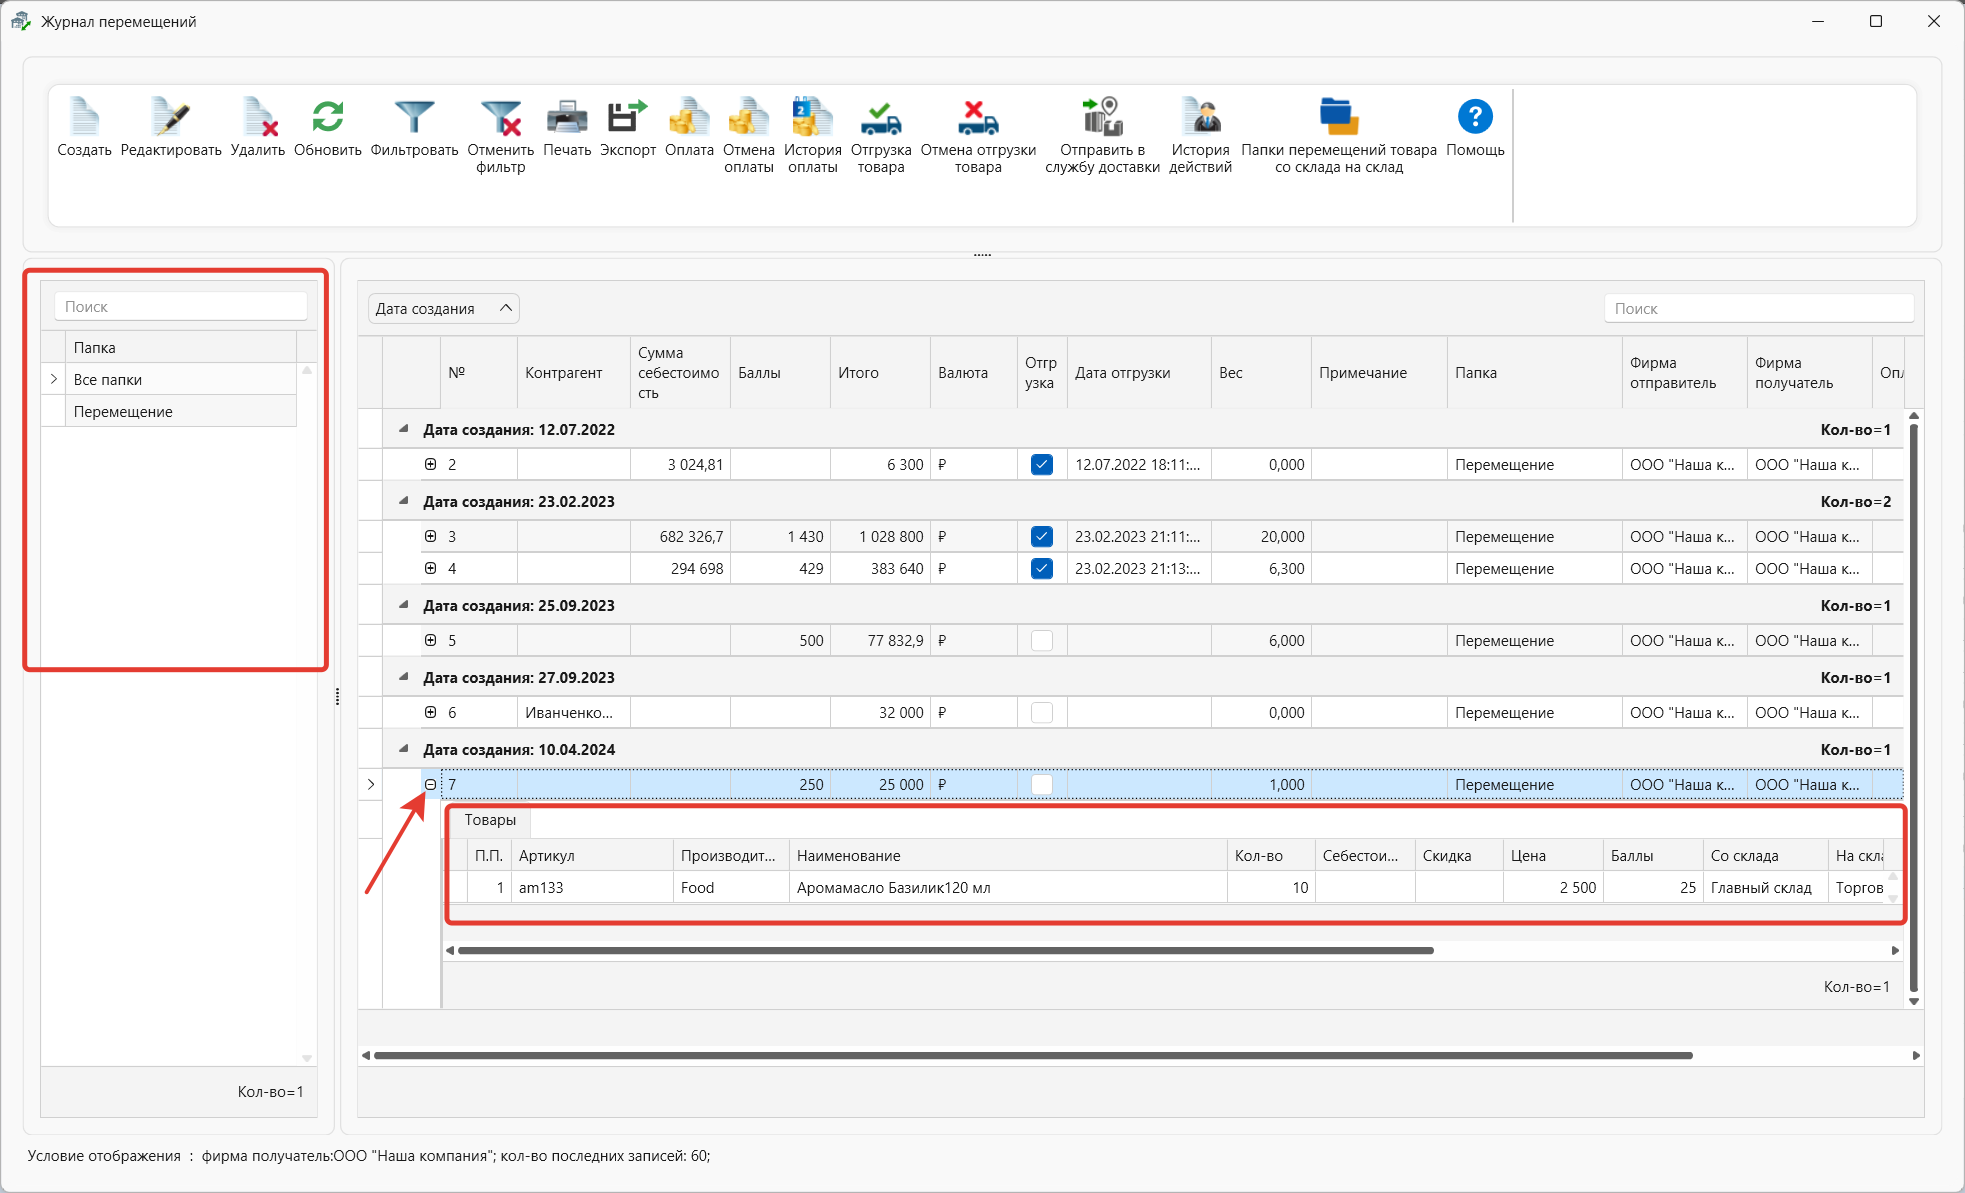Image resolution: width=1965 pixels, height=1193 pixels.
Task: Toggle Отгрузка checkbox in row 7
Action: 1041,785
